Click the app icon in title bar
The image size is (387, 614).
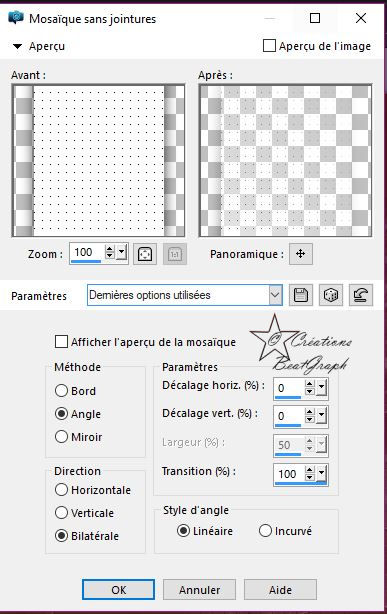point(16,18)
